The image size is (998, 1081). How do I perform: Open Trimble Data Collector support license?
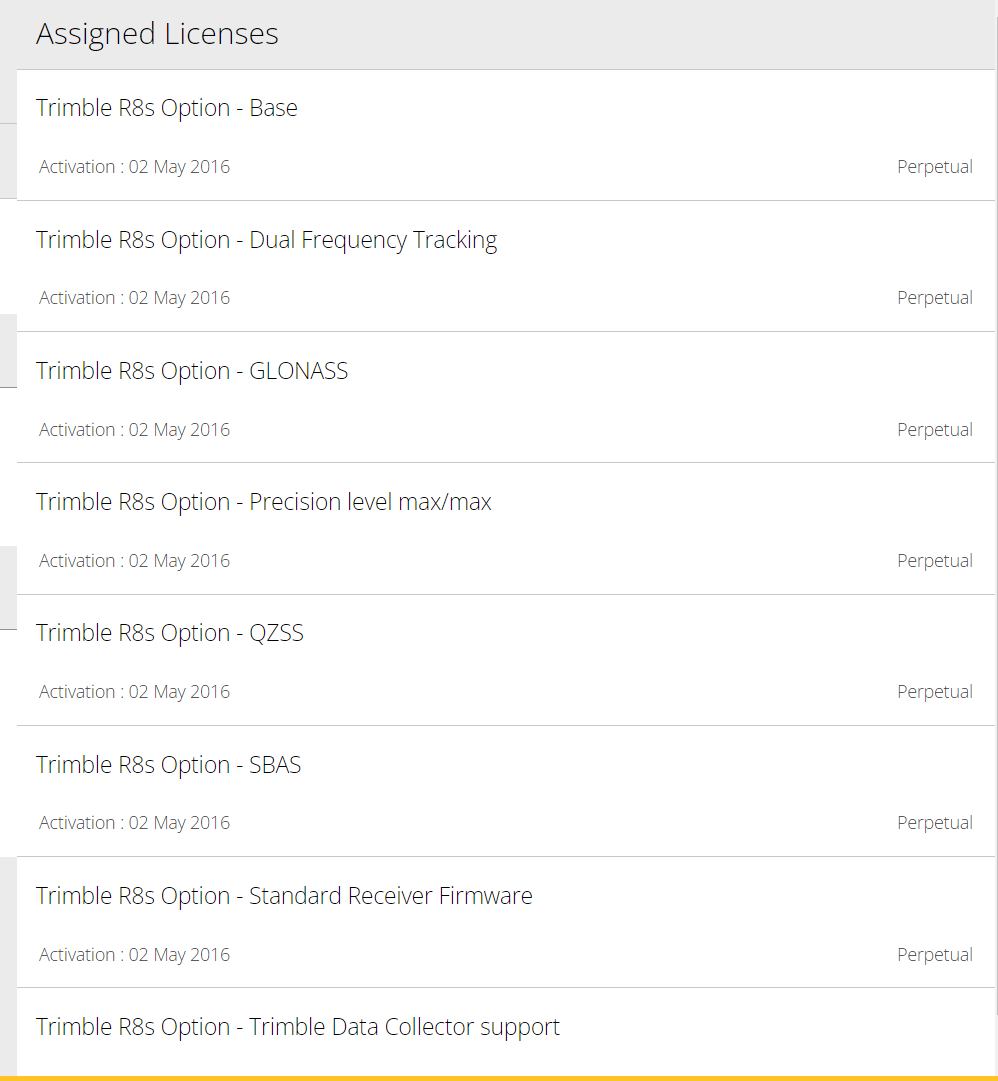tap(506, 1032)
